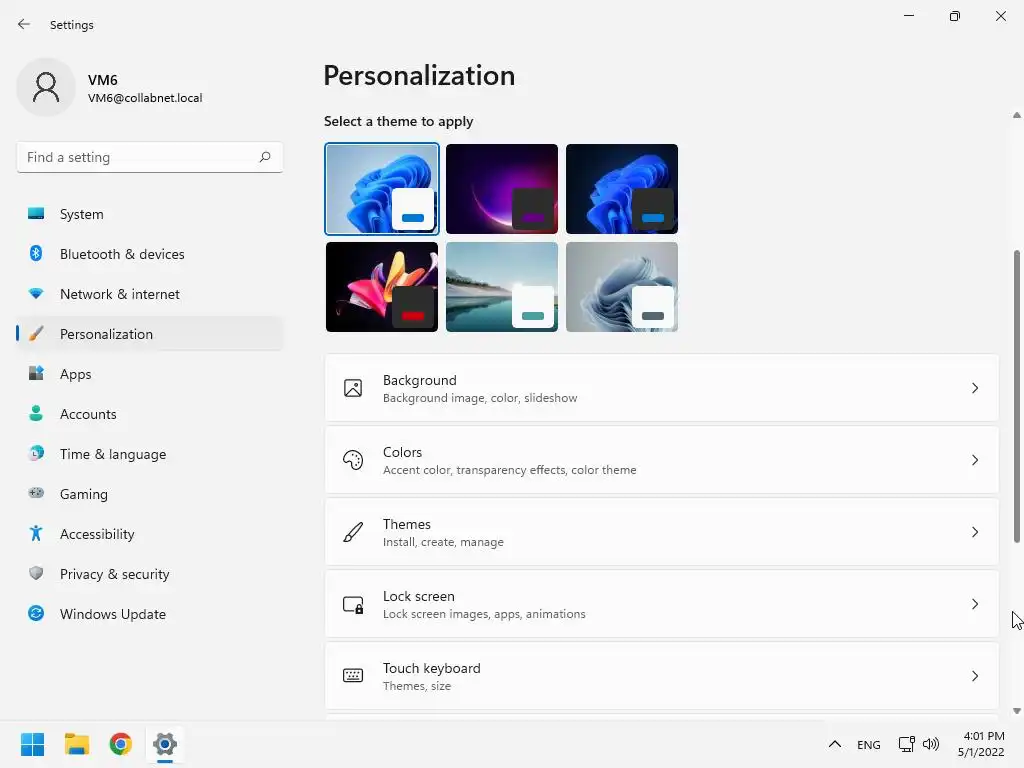Image resolution: width=1024 pixels, height=768 pixels.
Task: Open Accessibility settings
Action: coord(150,534)
